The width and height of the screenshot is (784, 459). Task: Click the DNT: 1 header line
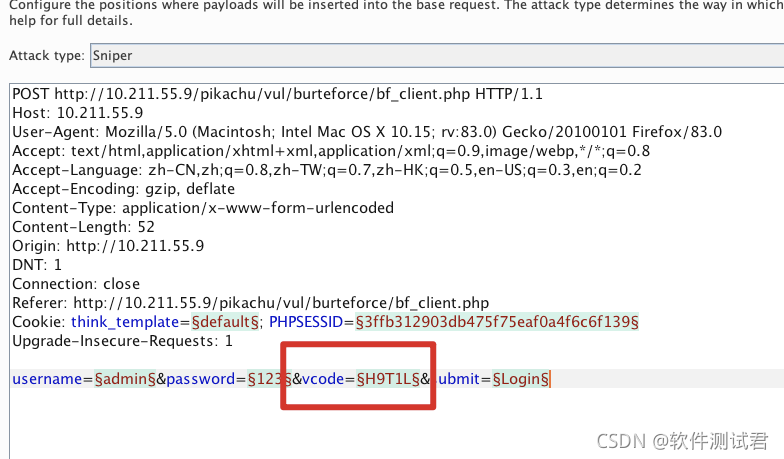[37, 265]
